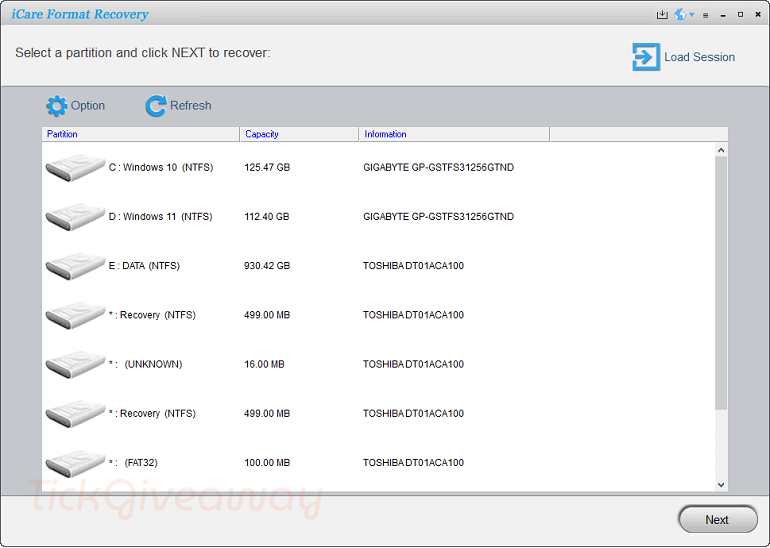Click the Refresh label text
This screenshot has width=770, height=548.
[191, 106]
